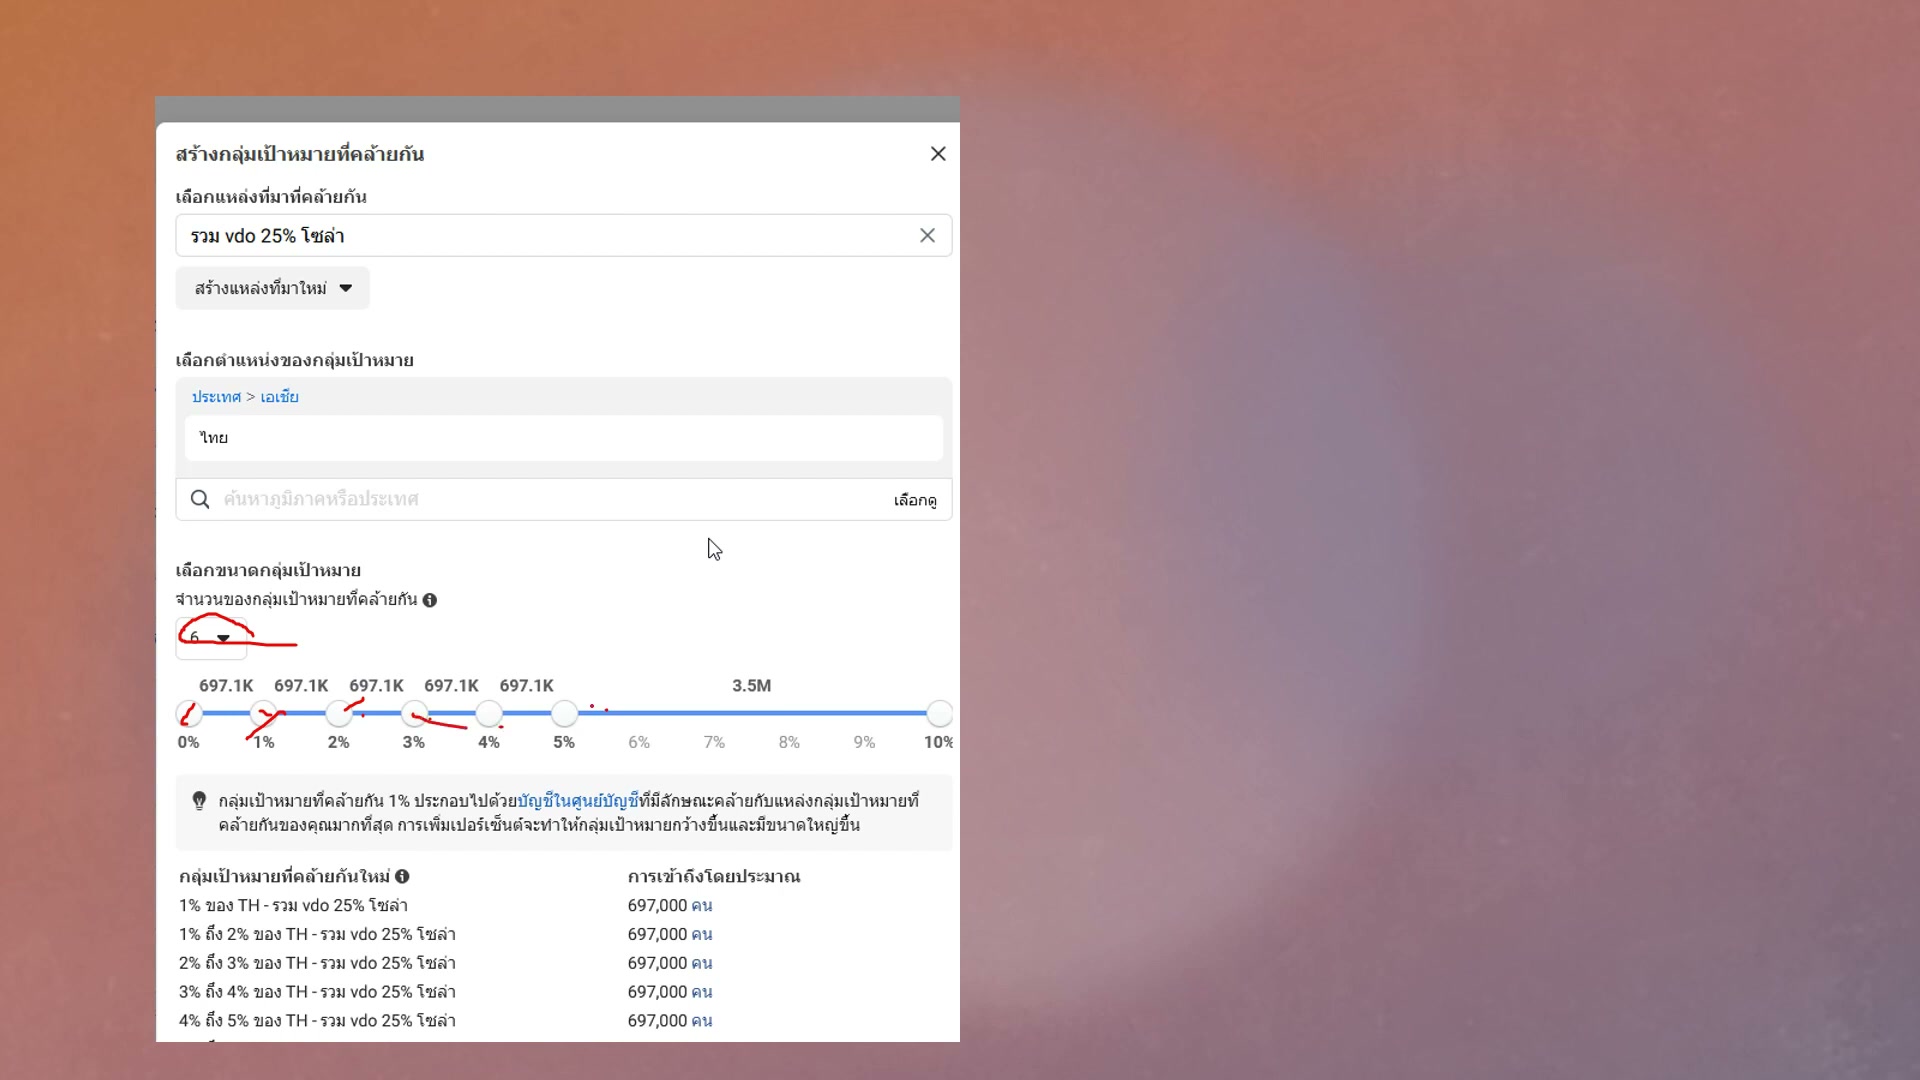Click the lightbulb tip icon
The width and height of the screenshot is (1920, 1080).
[199, 801]
